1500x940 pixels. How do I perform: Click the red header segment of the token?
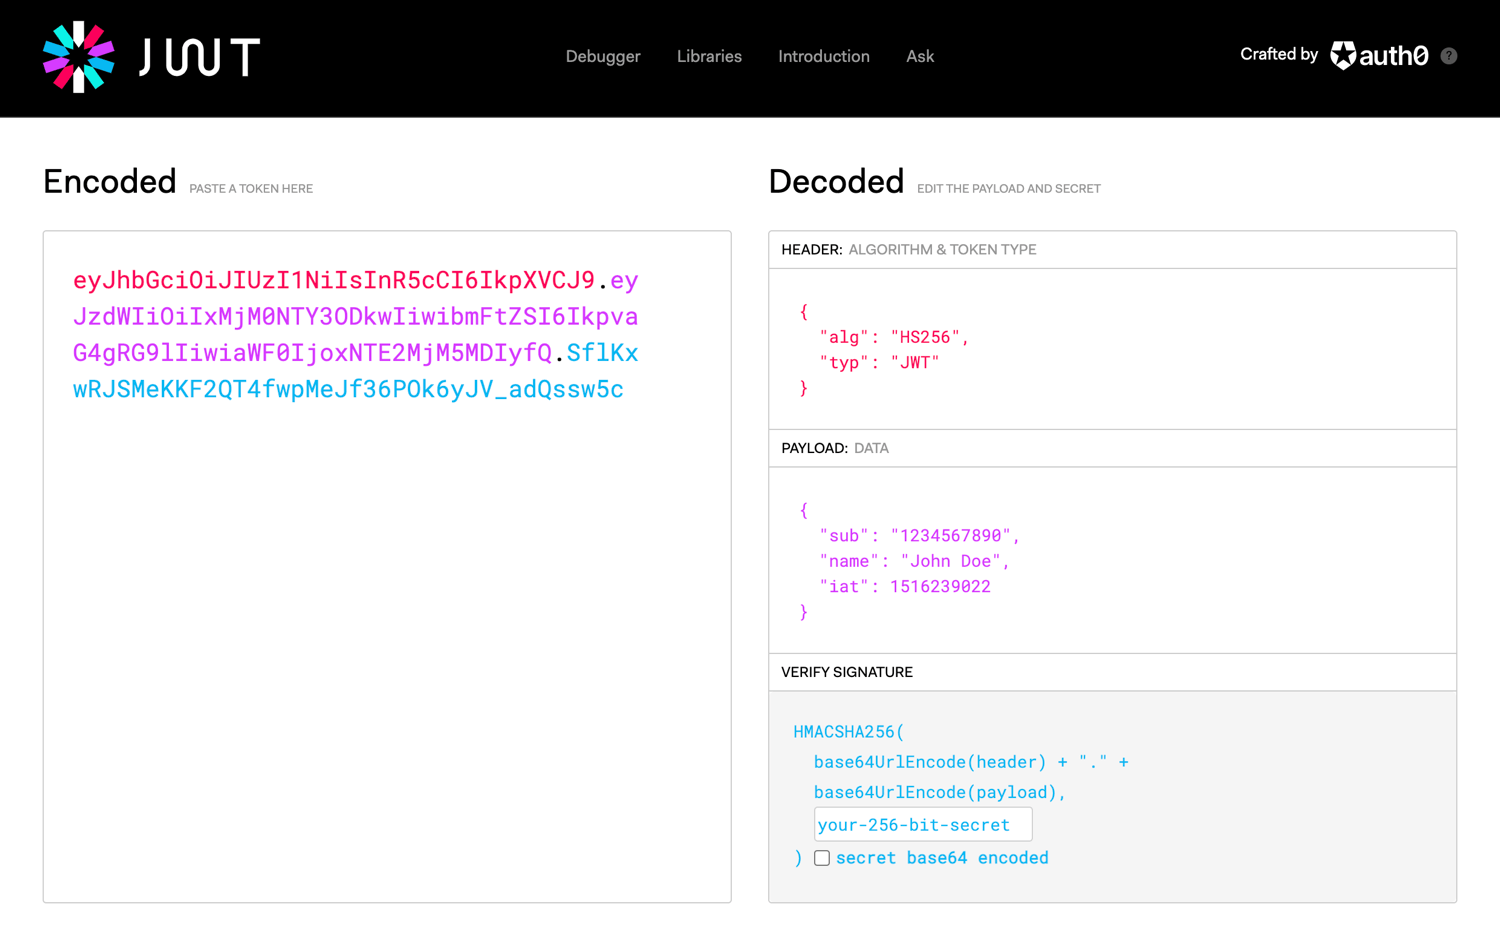click(334, 280)
